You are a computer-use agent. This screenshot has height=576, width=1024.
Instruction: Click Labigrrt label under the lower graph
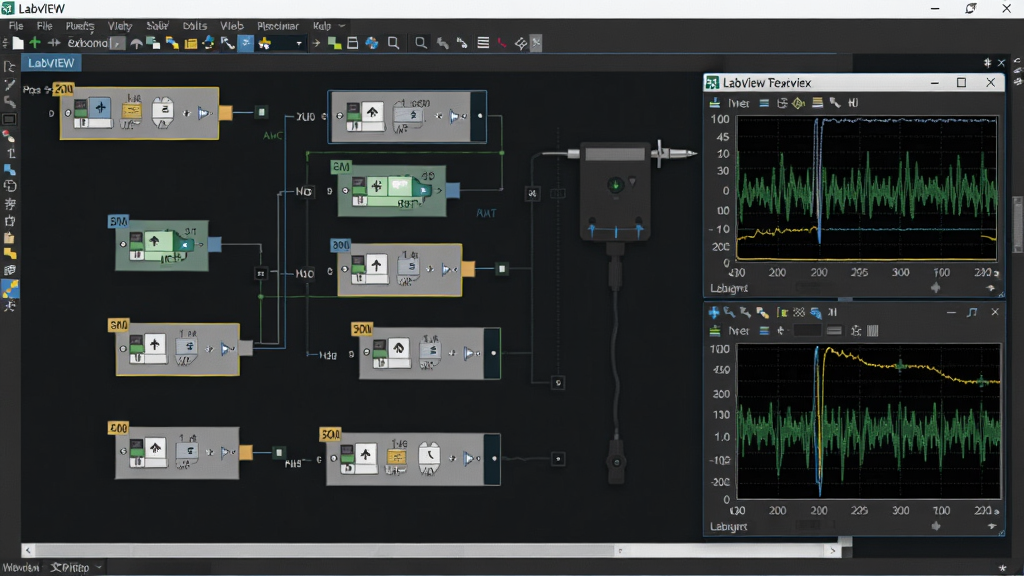click(729, 526)
